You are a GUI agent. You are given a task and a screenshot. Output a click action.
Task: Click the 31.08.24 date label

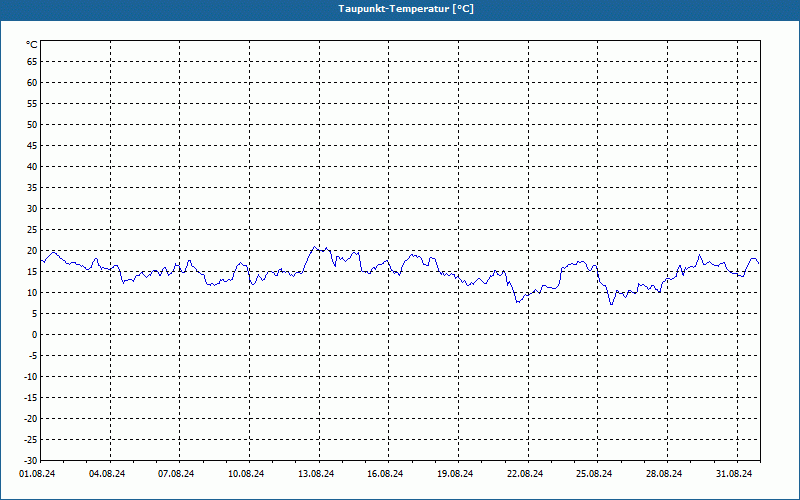734,474
